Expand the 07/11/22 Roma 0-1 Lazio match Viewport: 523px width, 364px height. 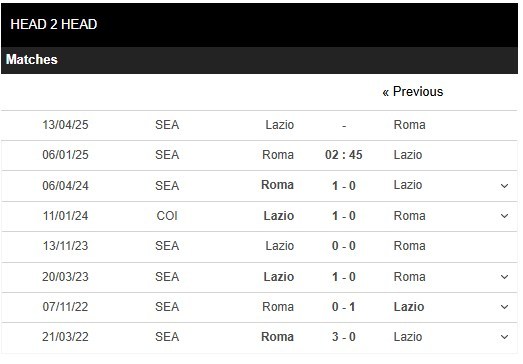pyautogui.click(x=504, y=307)
